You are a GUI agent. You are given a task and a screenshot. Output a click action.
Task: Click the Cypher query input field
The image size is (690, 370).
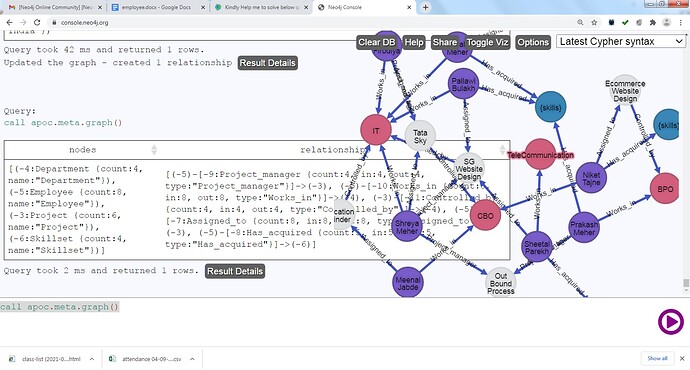coord(326,322)
